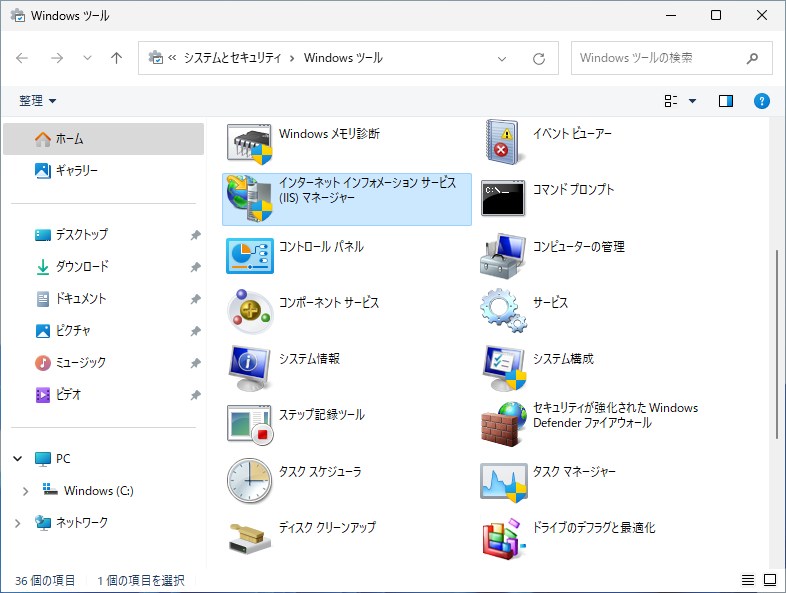The image size is (786, 593).
Task: Expand the ネットワーク tree node
Action: [x=18, y=523]
